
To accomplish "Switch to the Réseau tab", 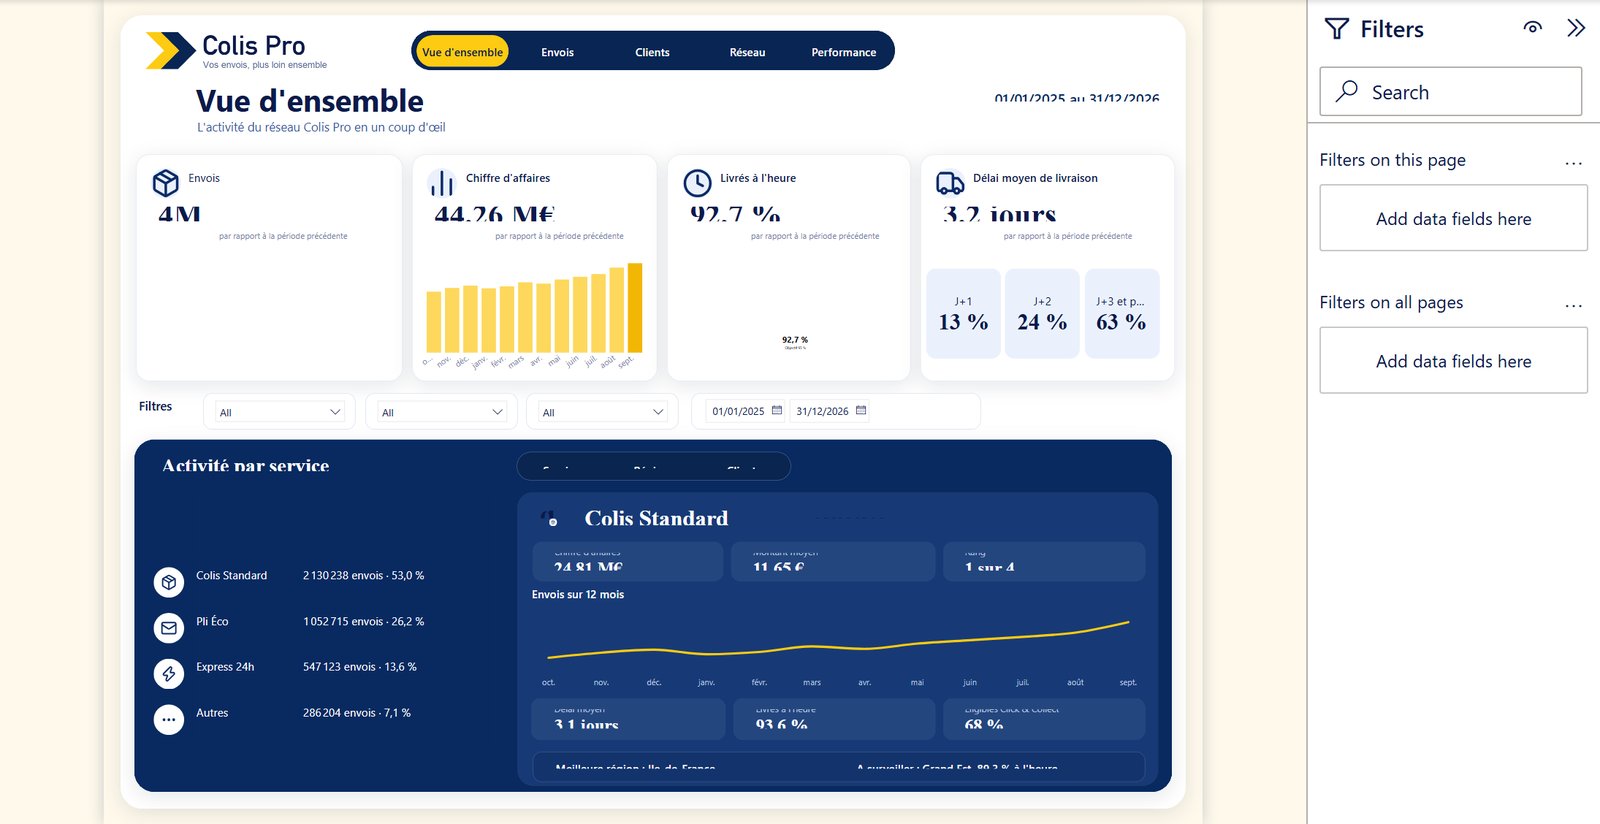I will (747, 52).
